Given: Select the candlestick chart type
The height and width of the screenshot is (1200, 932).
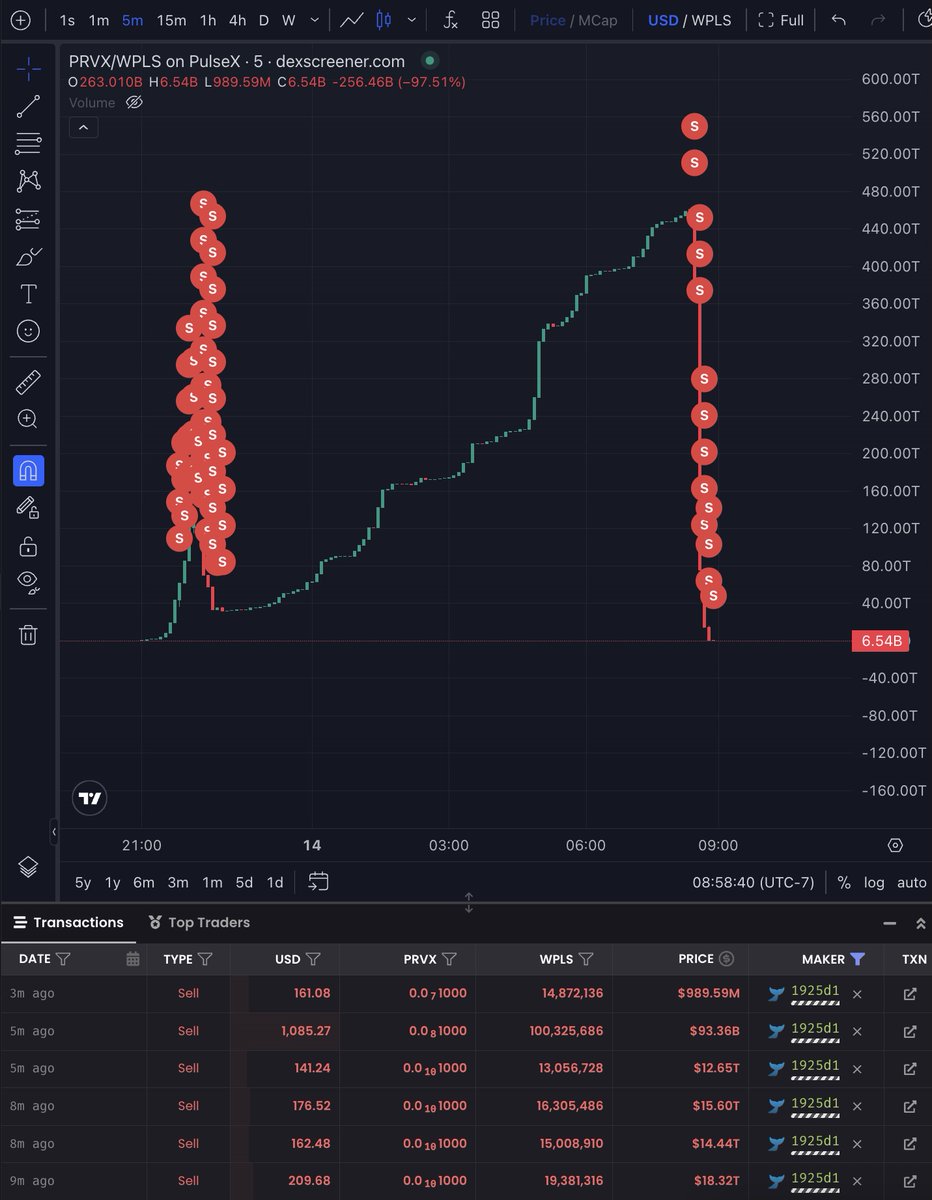Looking at the screenshot, I should coord(383,20).
